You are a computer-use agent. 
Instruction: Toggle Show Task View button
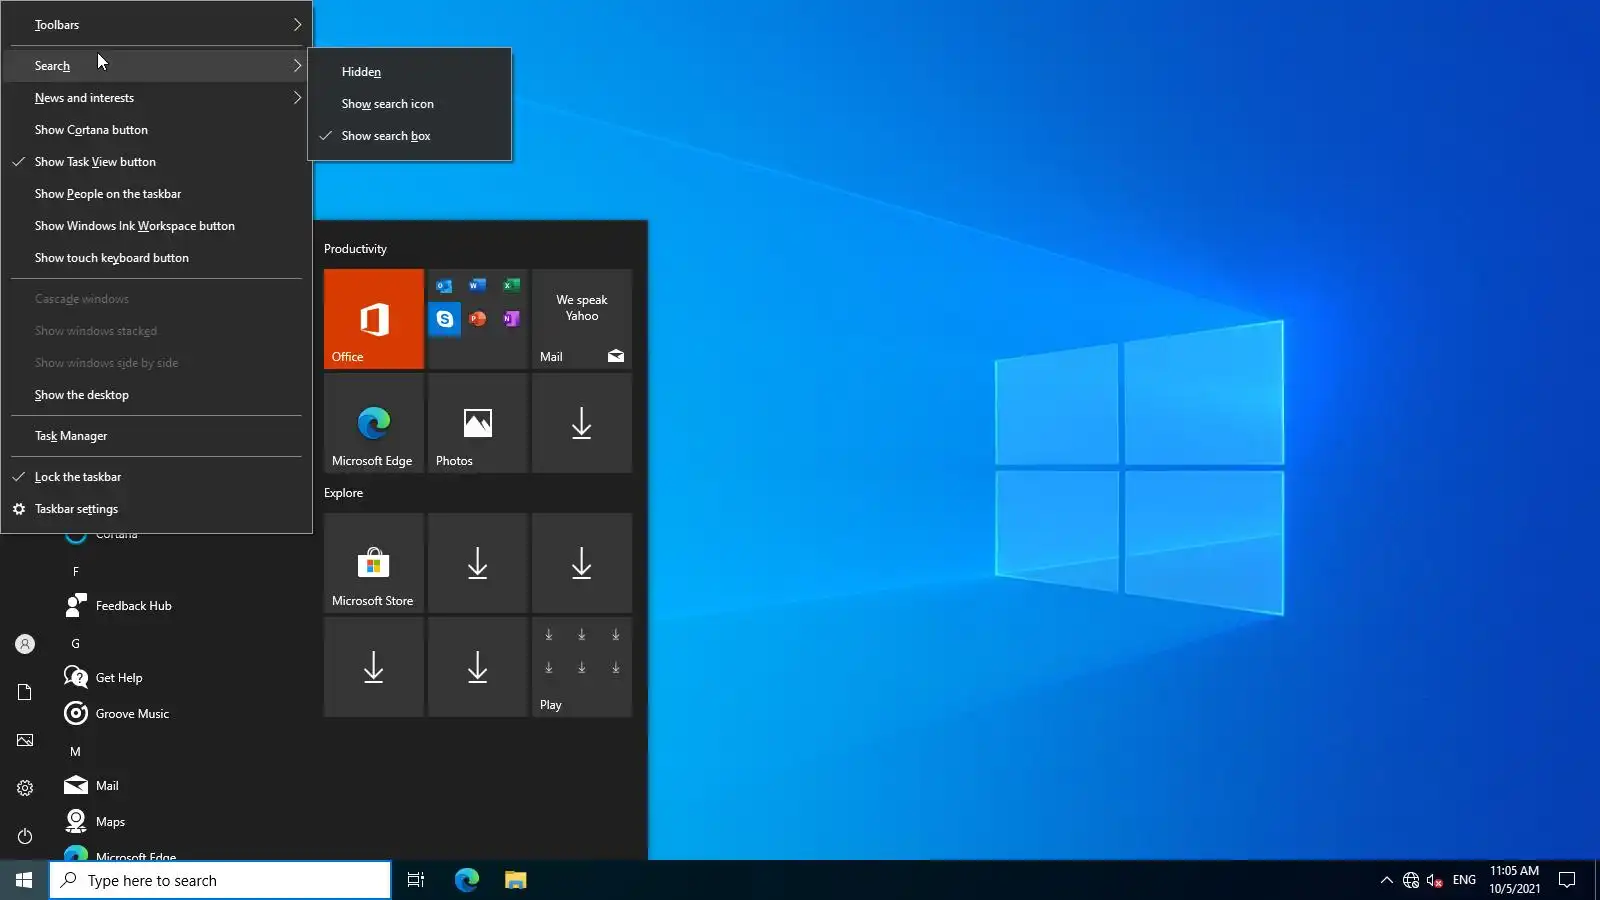point(156,162)
